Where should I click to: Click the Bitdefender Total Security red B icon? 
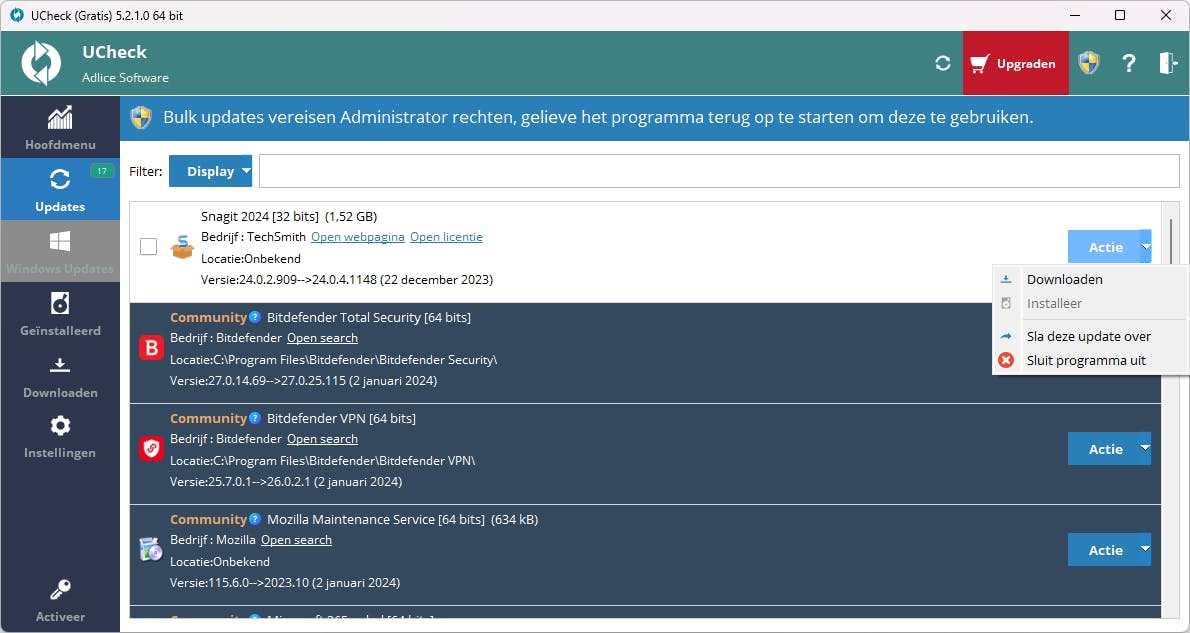pyautogui.click(x=151, y=348)
